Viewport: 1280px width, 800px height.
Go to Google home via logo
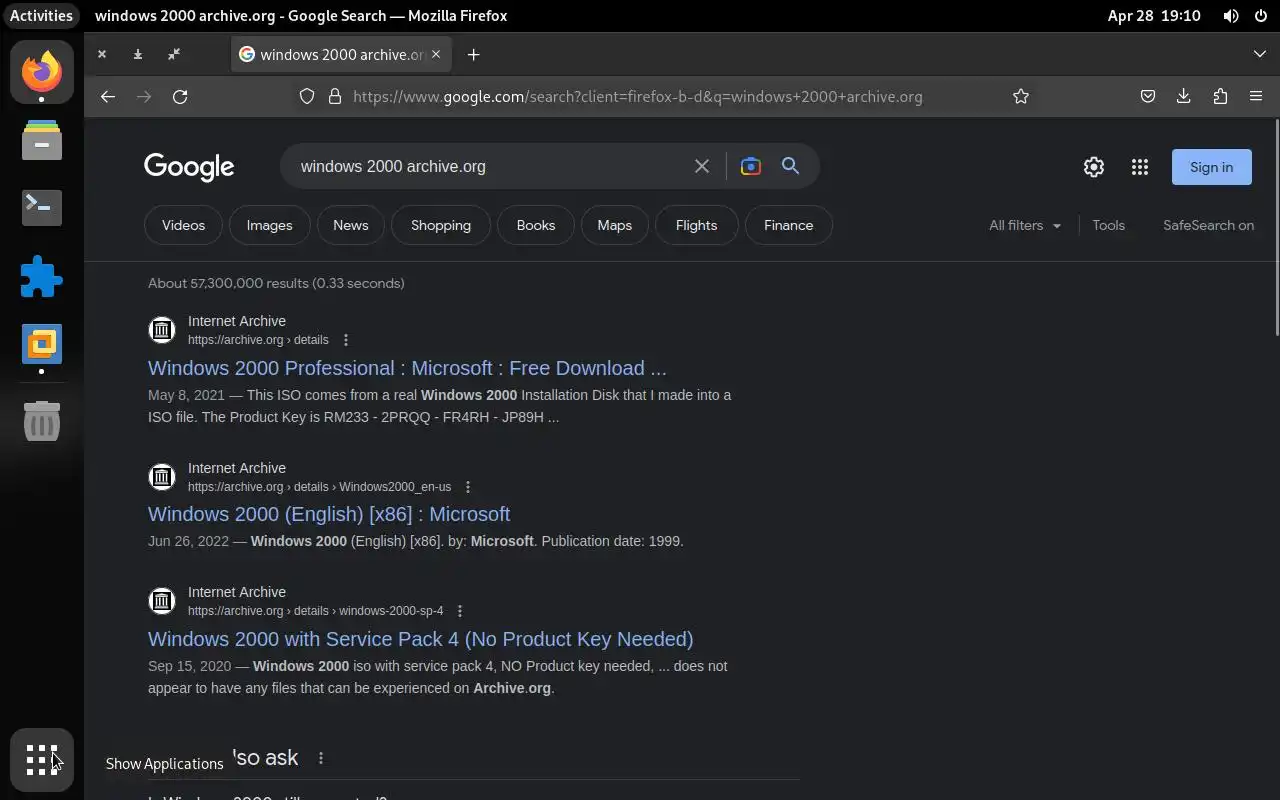pos(189,167)
